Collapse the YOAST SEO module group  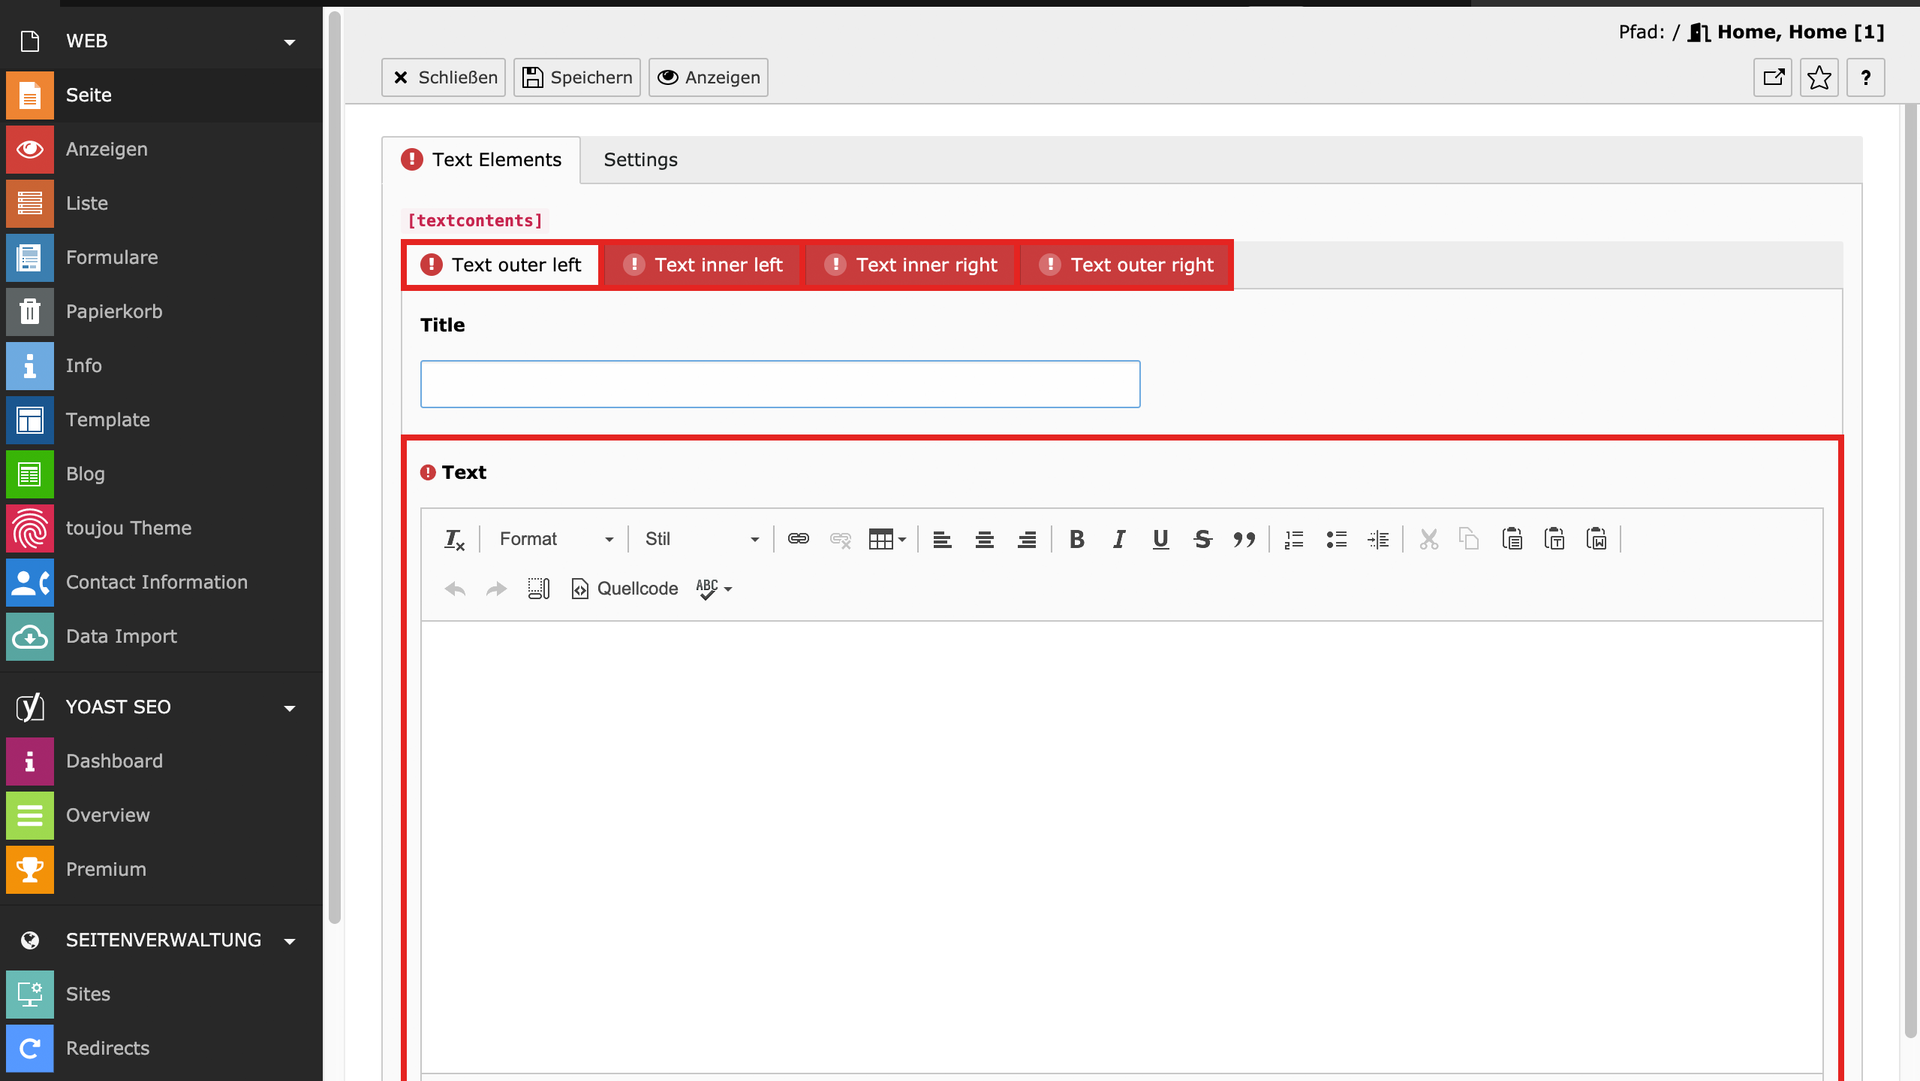tap(290, 708)
